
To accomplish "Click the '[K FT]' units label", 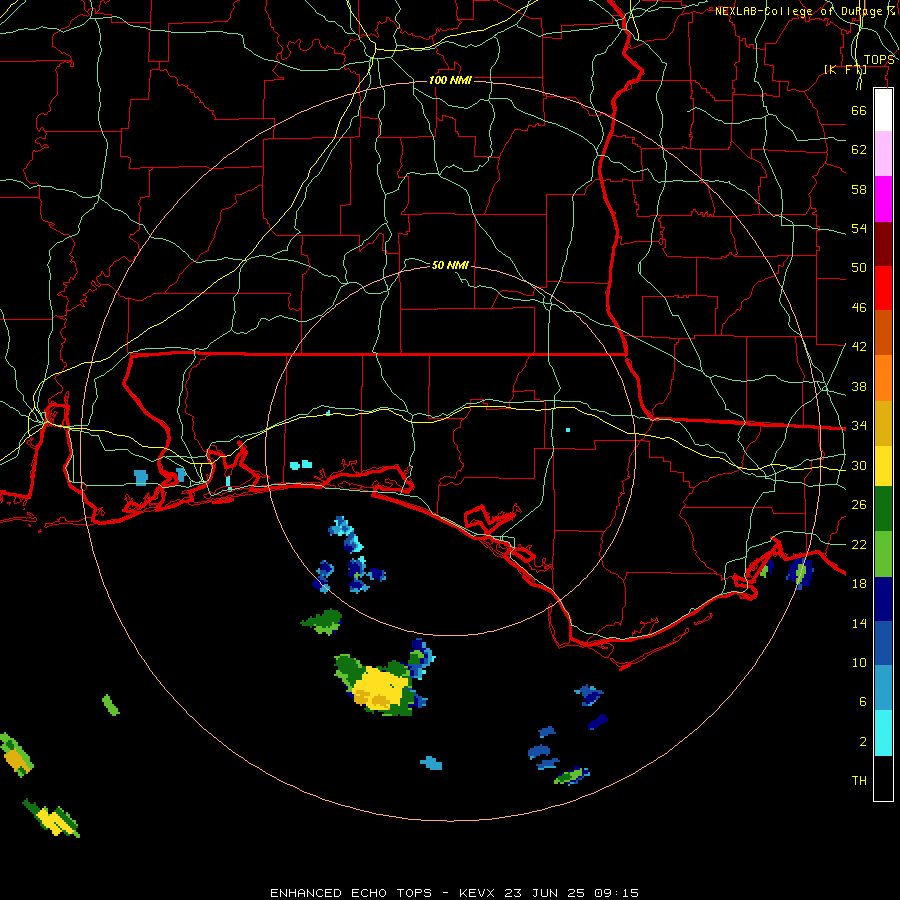I will (x=845, y=70).
